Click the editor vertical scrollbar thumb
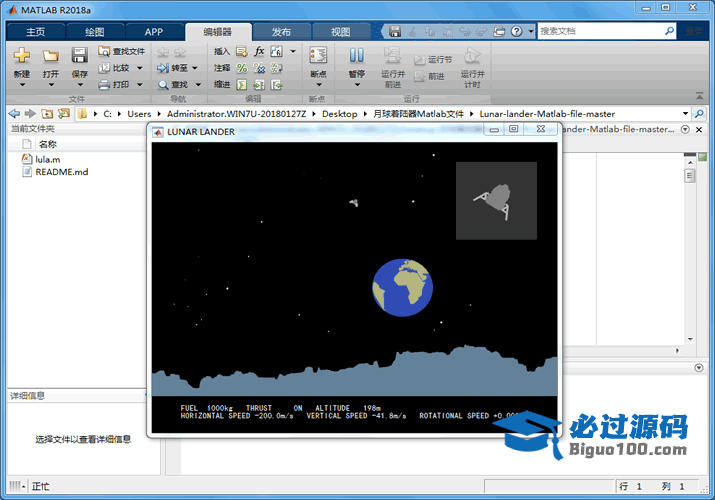The image size is (715, 500). [690, 175]
